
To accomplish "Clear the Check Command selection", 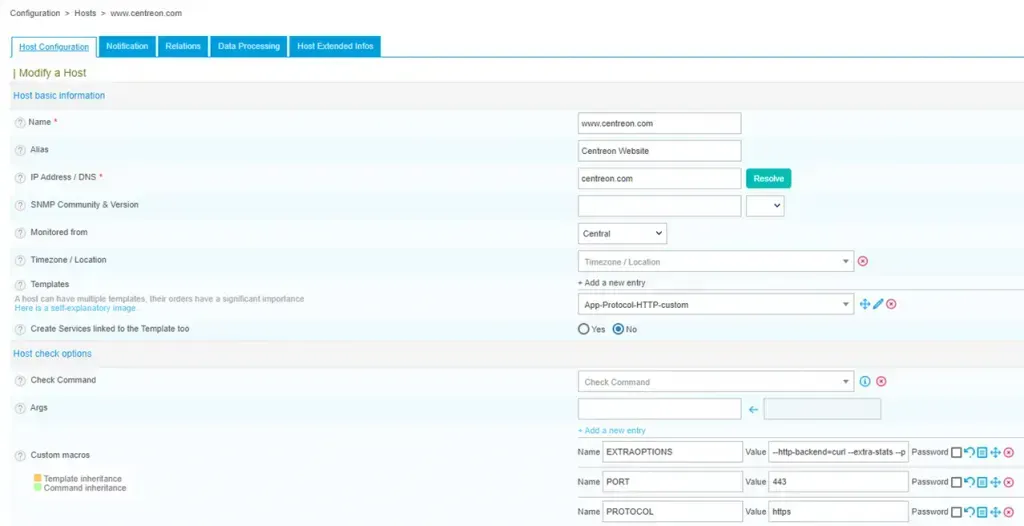I will [880, 381].
